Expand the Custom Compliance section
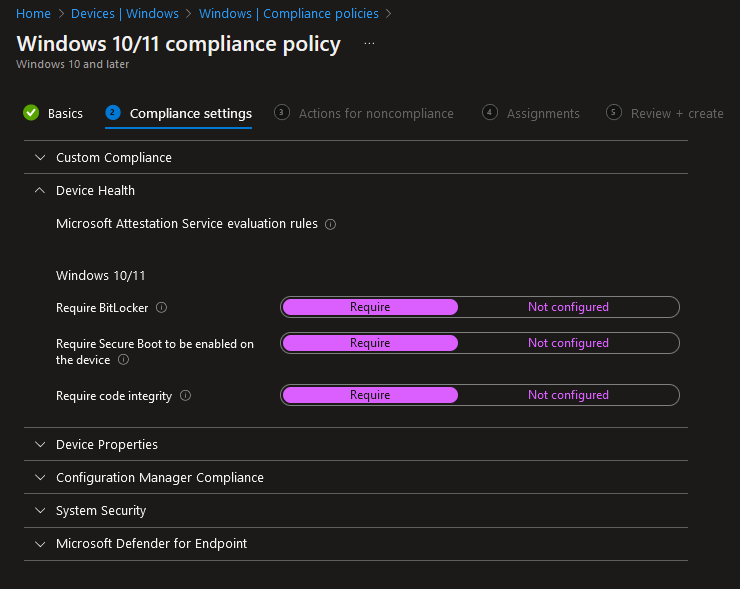 [x=356, y=158]
